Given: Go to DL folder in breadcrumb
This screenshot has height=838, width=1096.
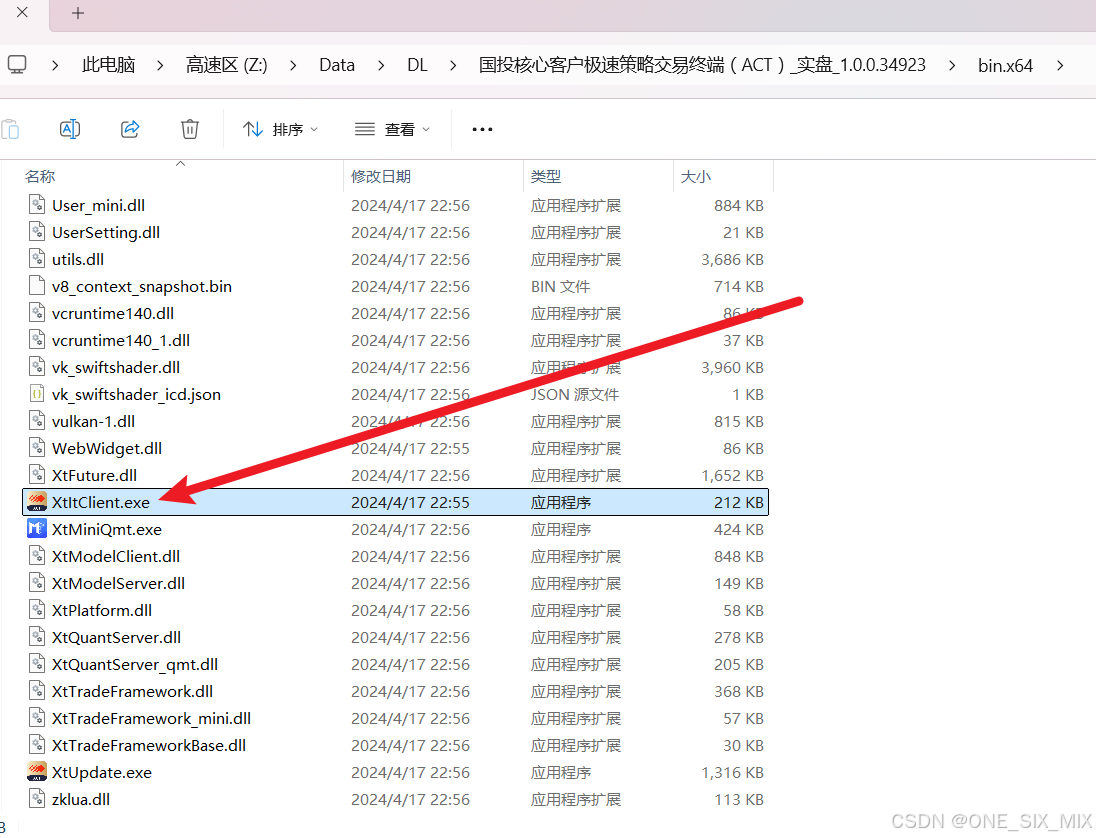Looking at the screenshot, I should (417, 65).
